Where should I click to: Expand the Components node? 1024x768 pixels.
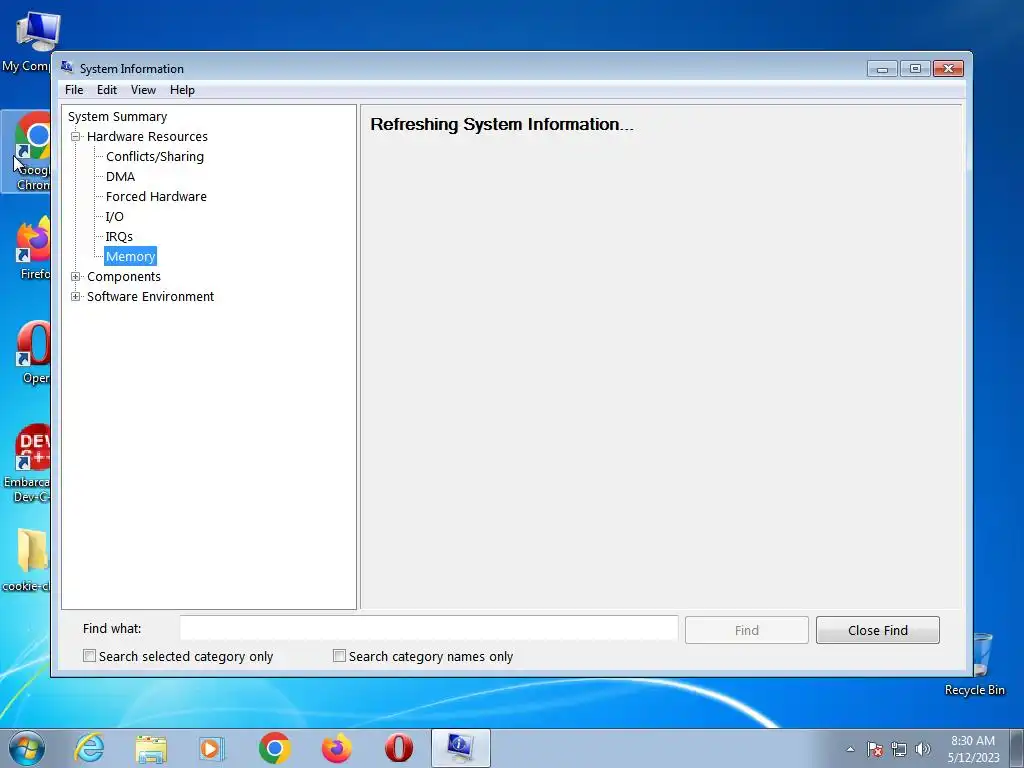point(76,277)
